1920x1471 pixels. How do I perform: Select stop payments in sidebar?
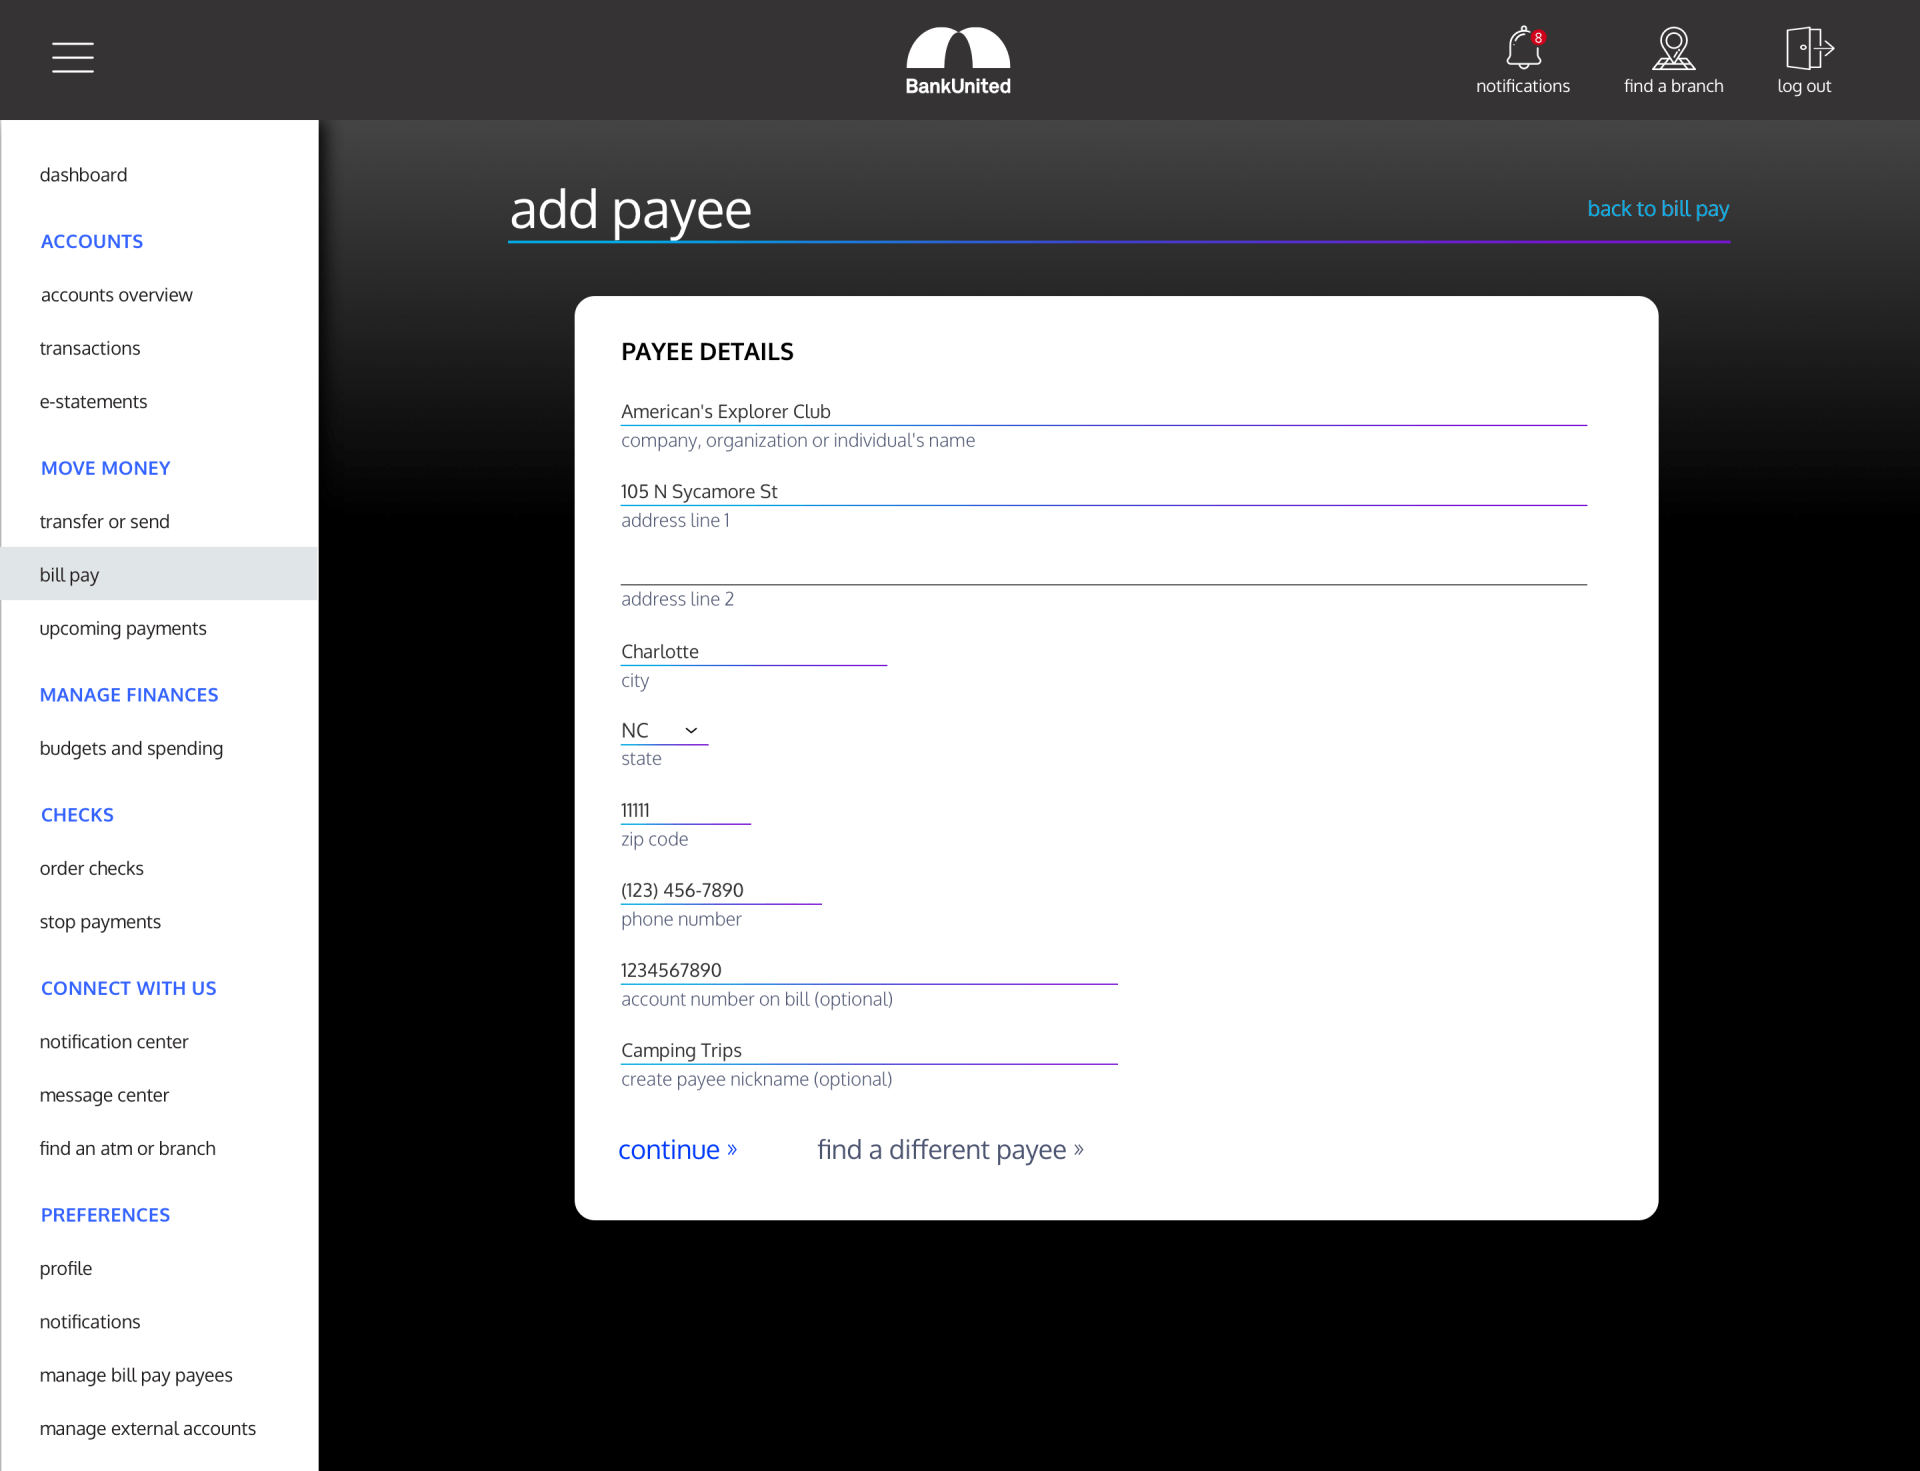pyautogui.click(x=100, y=922)
